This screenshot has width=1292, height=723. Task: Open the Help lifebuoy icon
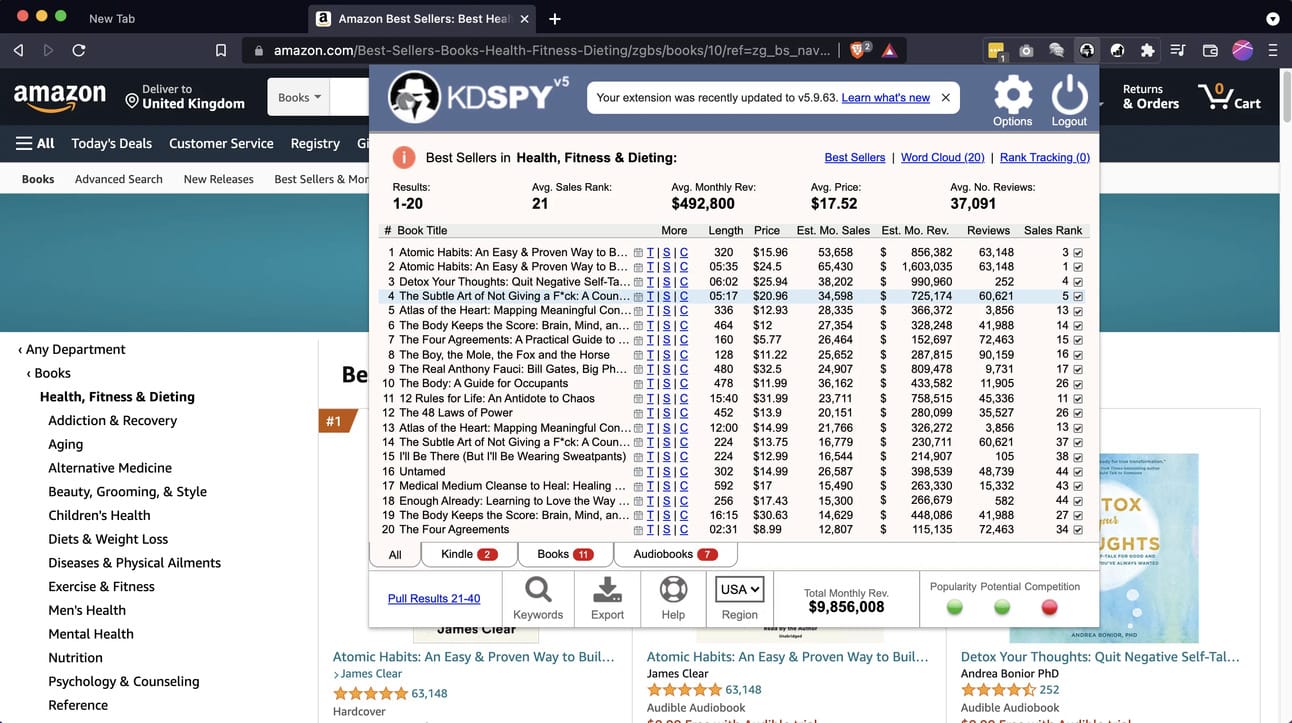tap(673, 590)
